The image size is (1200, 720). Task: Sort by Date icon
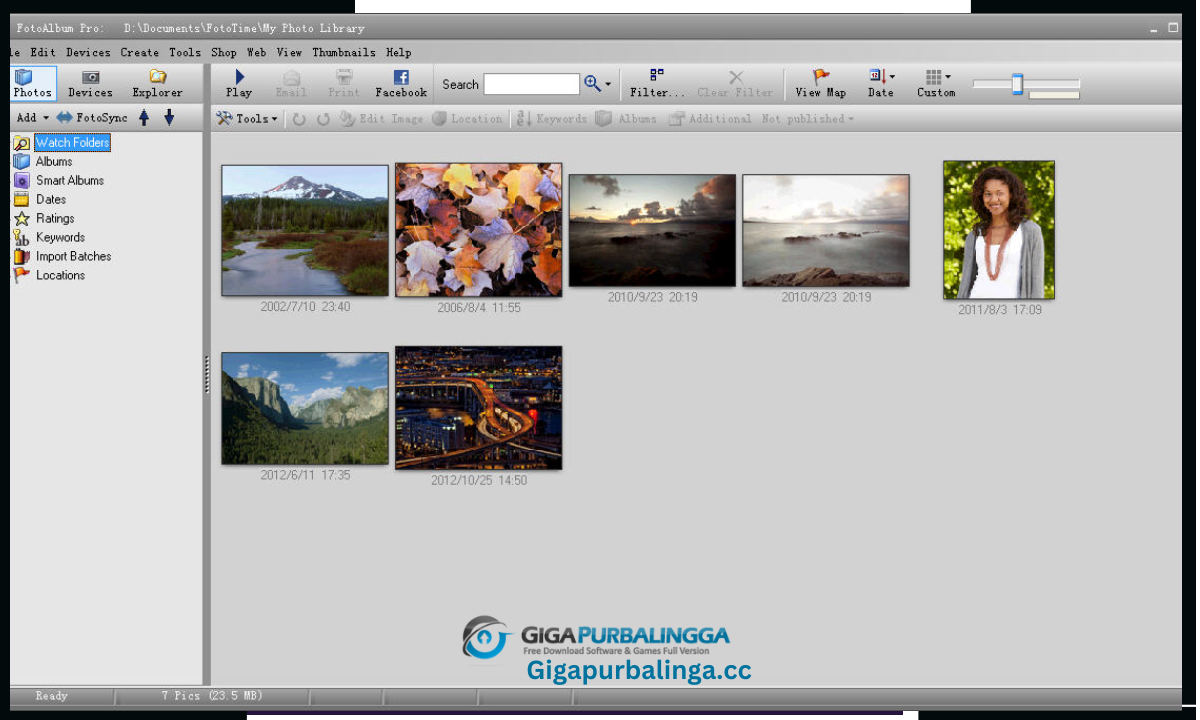[877, 76]
